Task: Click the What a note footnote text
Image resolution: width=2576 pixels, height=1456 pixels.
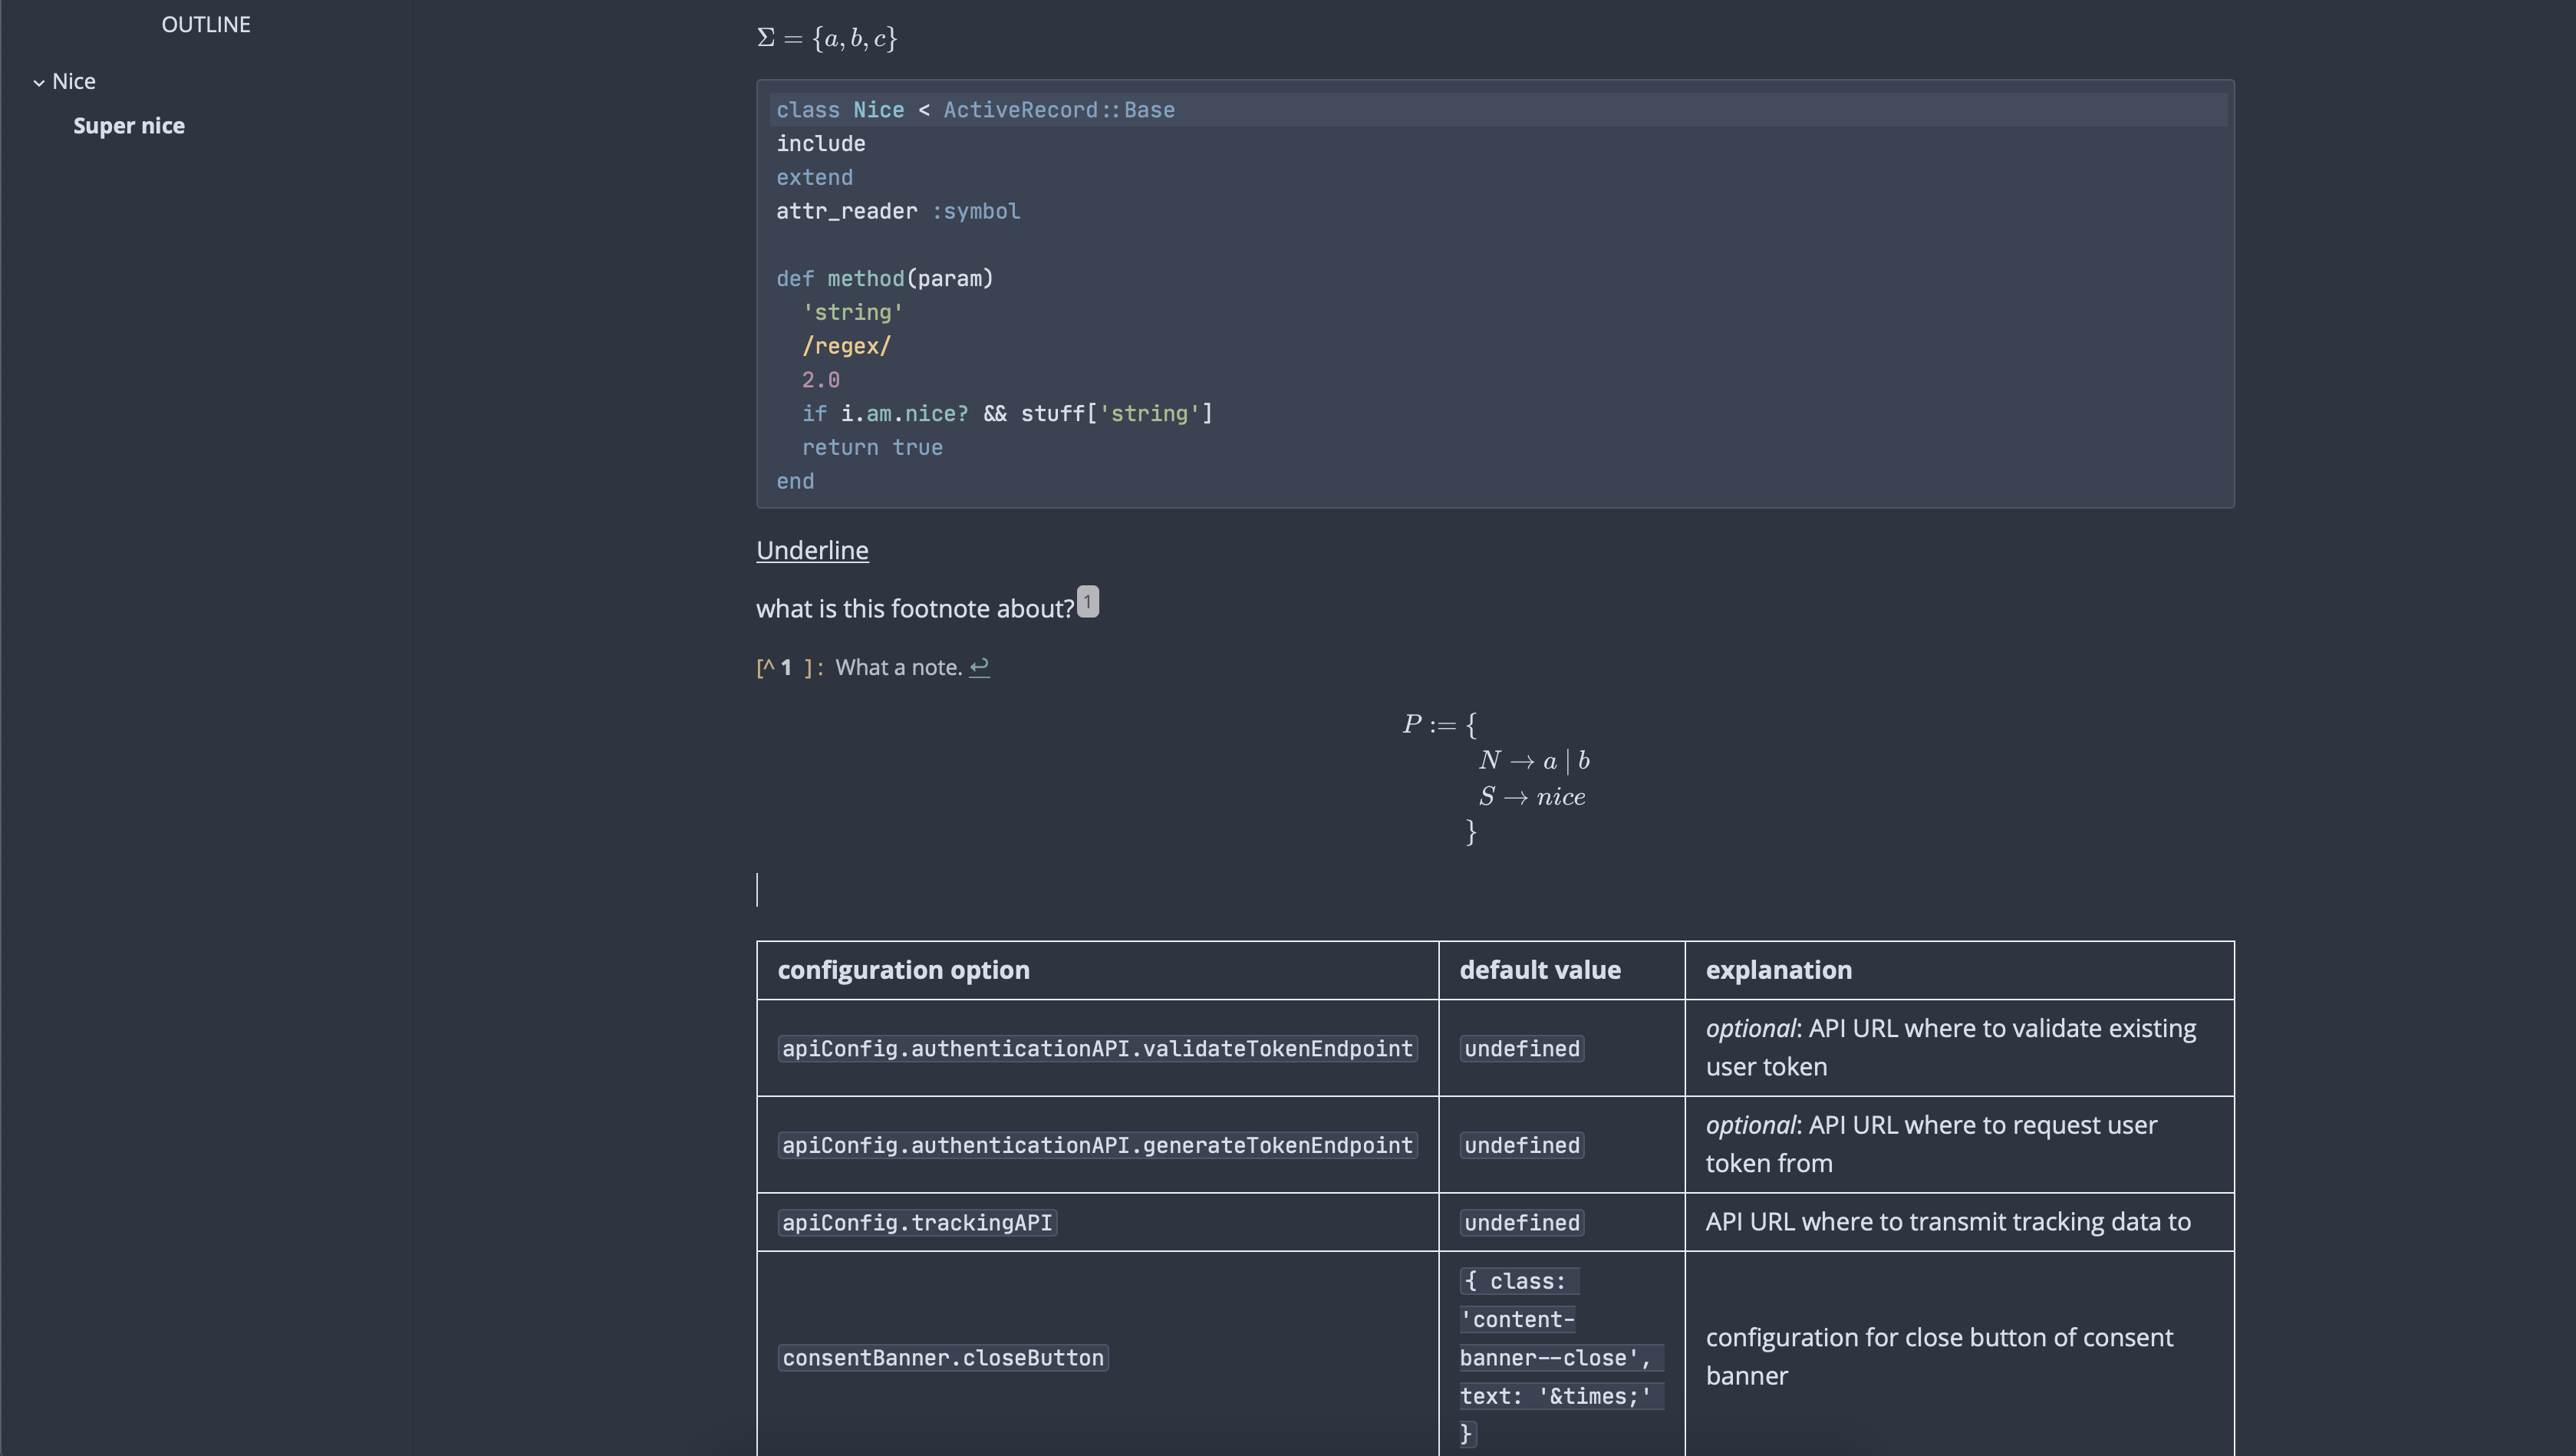Action: click(898, 668)
